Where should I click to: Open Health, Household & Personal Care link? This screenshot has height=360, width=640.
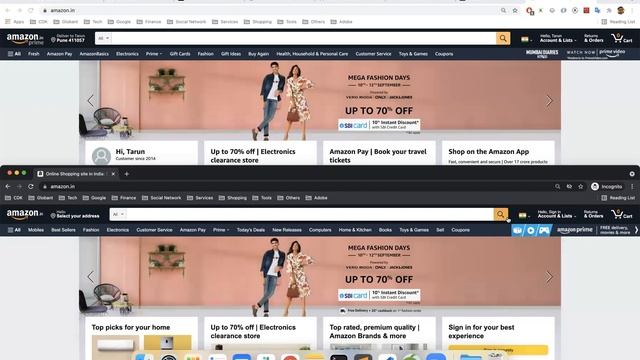(x=312, y=54)
